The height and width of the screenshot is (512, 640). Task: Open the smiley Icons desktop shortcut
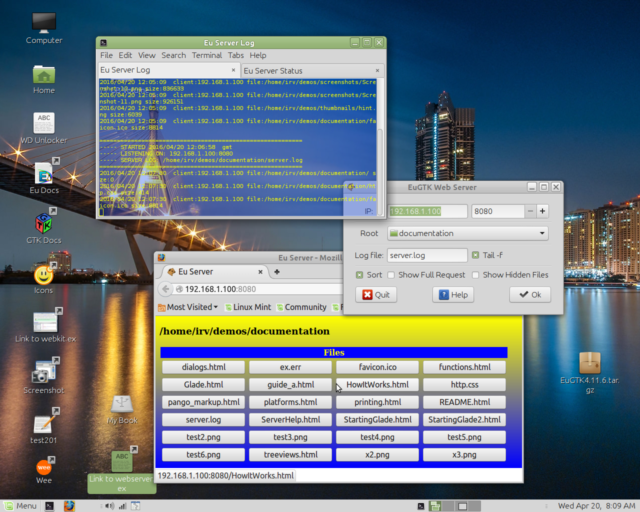(x=43, y=274)
